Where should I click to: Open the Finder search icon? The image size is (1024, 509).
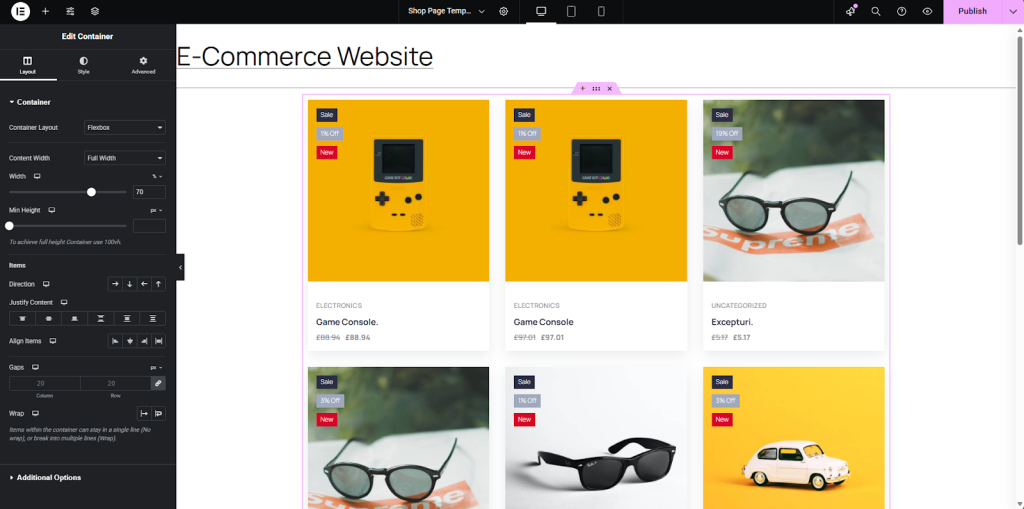(x=876, y=11)
